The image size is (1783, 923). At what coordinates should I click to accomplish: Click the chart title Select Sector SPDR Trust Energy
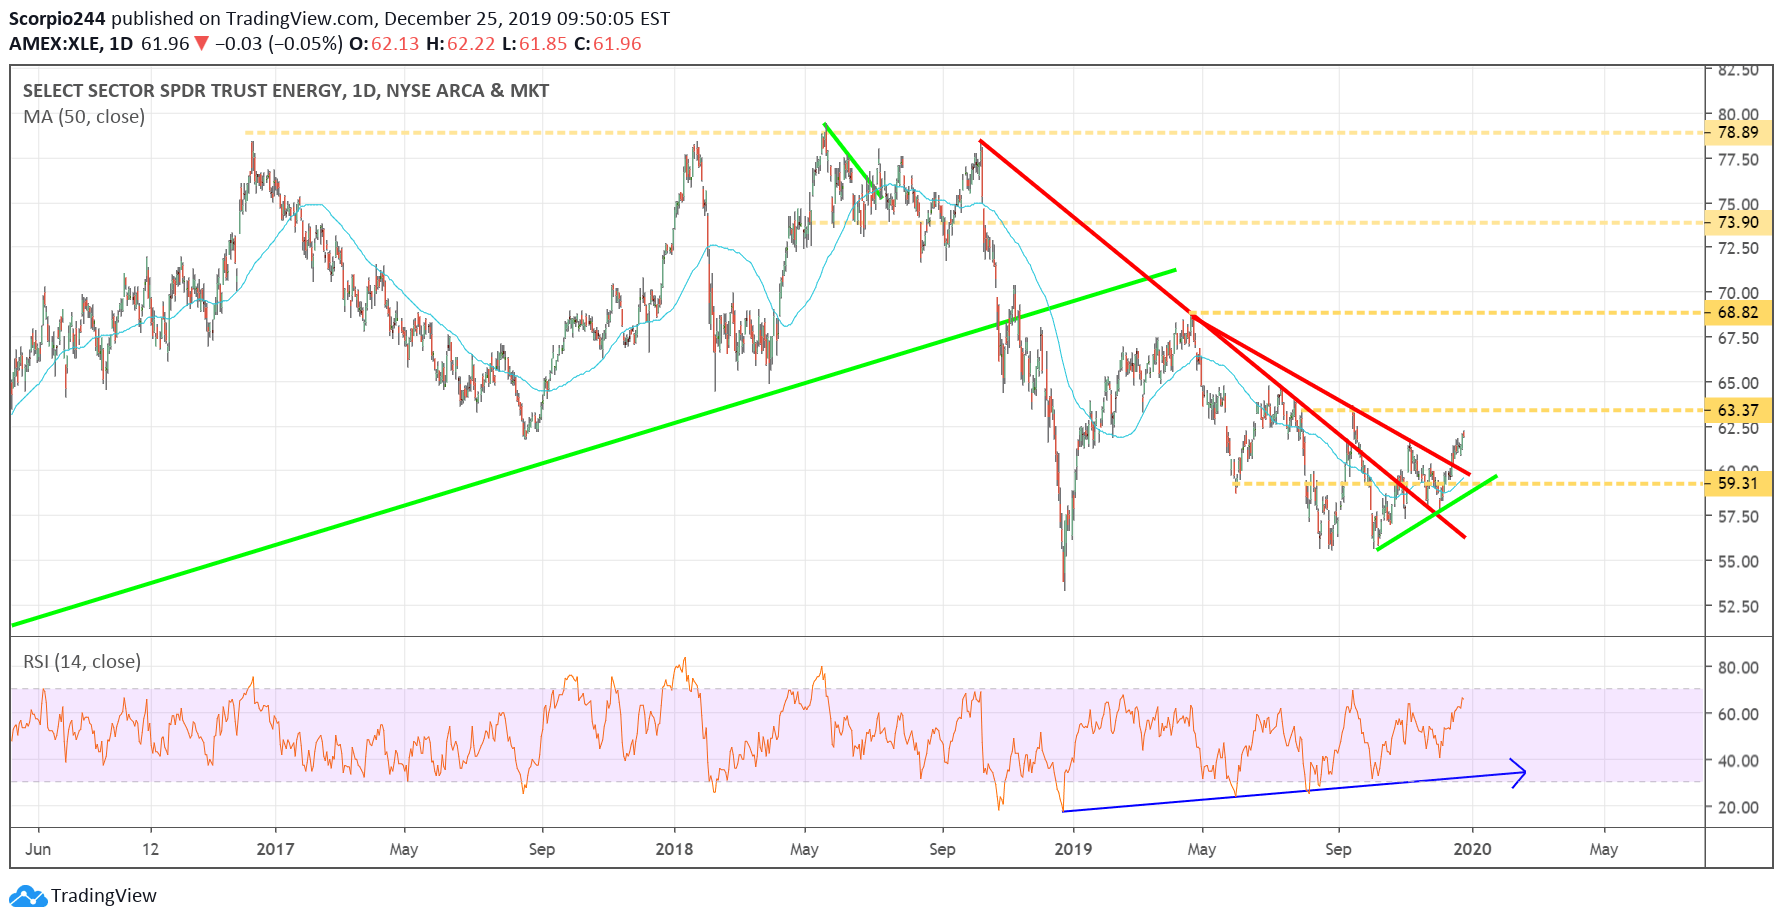(286, 91)
